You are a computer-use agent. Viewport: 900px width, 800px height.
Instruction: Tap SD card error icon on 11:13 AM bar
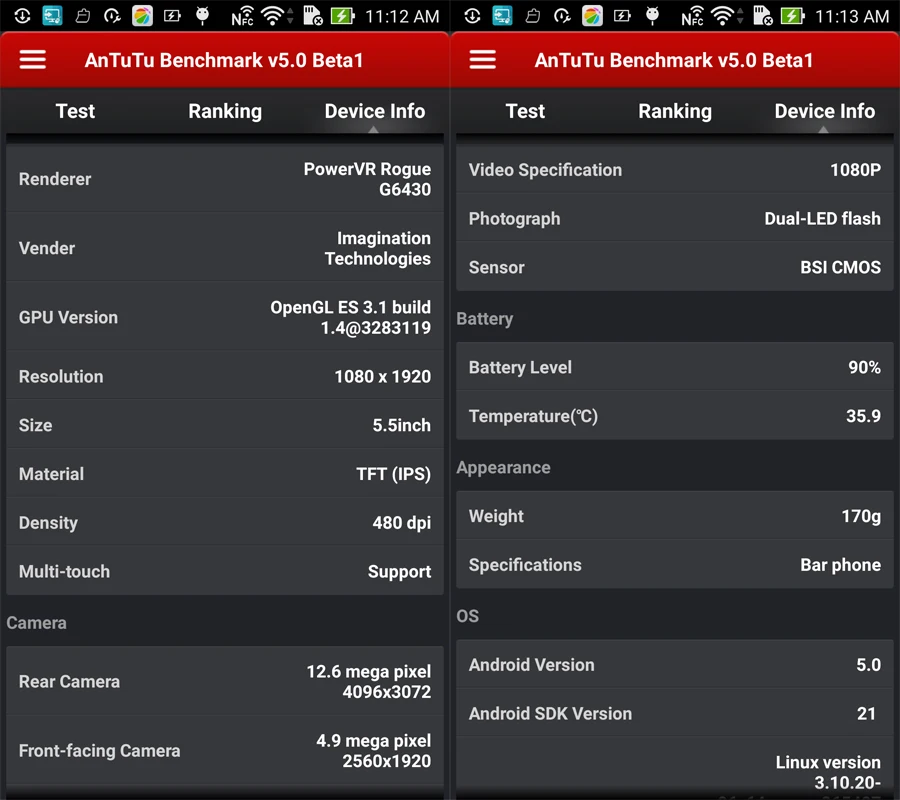(x=762, y=16)
